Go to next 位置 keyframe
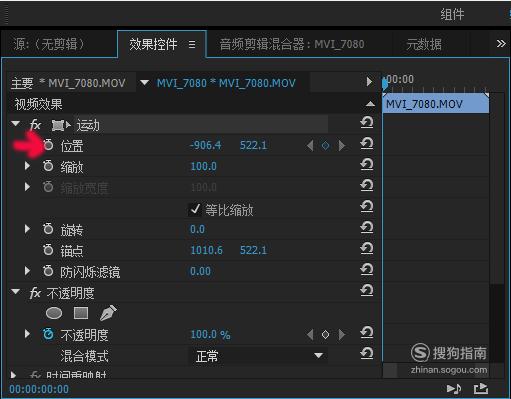The height and width of the screenshot is (399, 511). point(342,145)
